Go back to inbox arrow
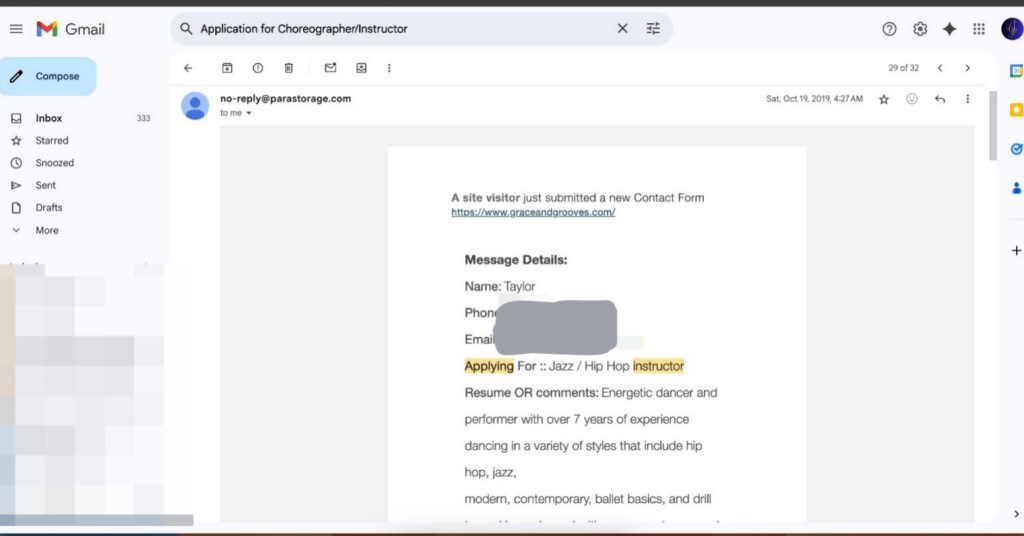The image size is (1024, 536). [188, 68]
